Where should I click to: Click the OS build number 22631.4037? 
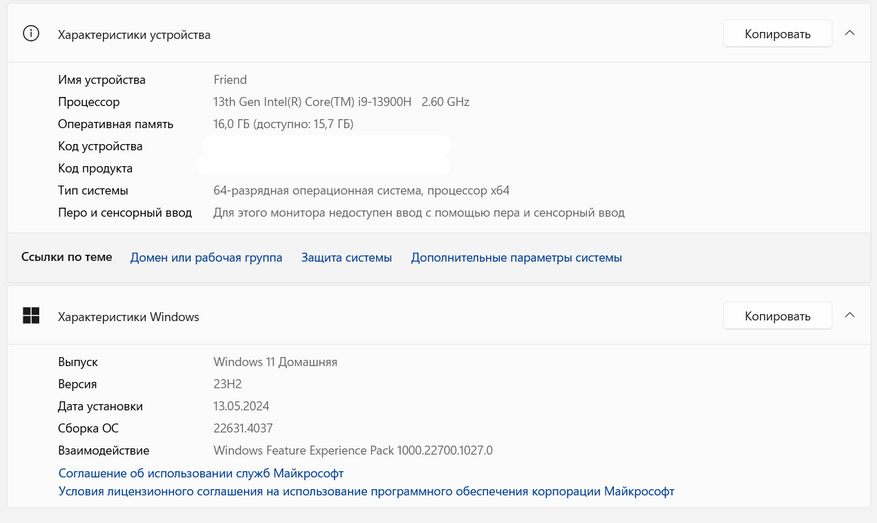pyautogui.click(x=243, y=428)
